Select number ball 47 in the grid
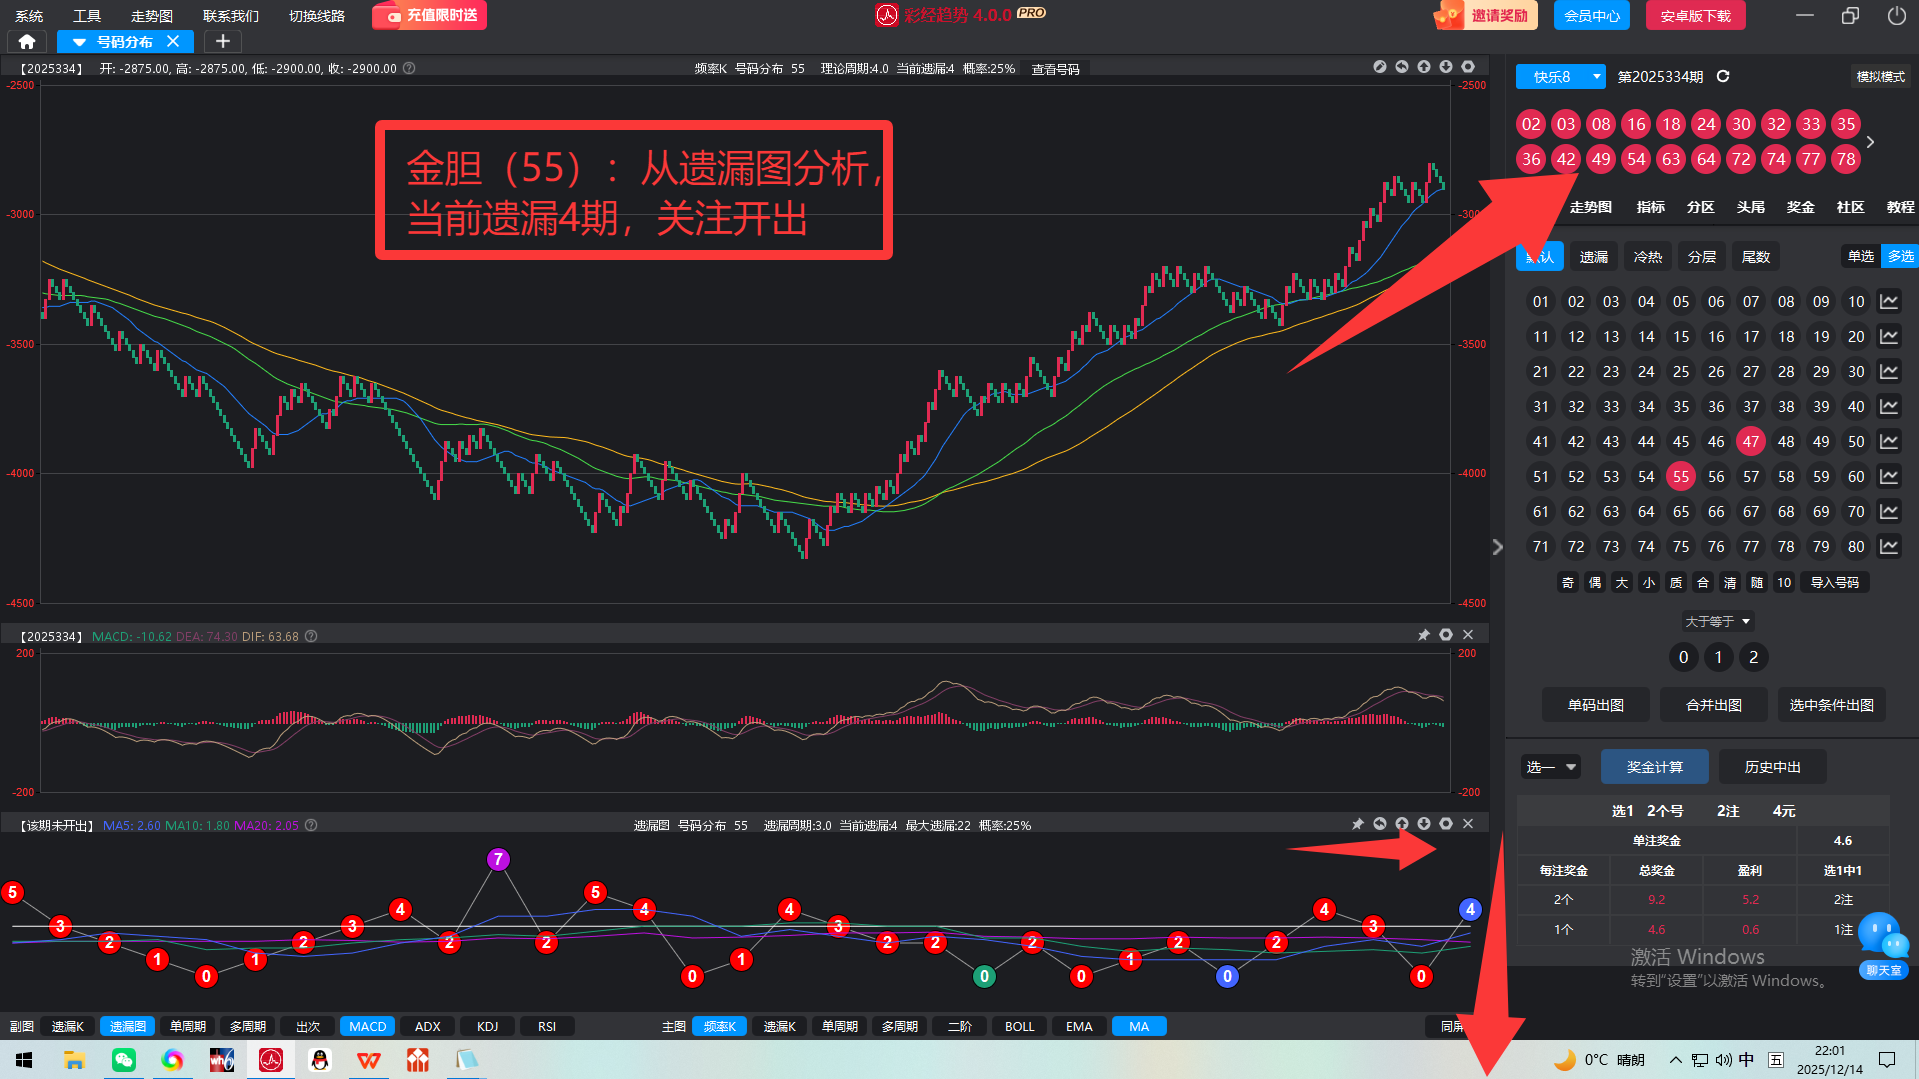1919x1079 pixels. (x=1750, y=442)
